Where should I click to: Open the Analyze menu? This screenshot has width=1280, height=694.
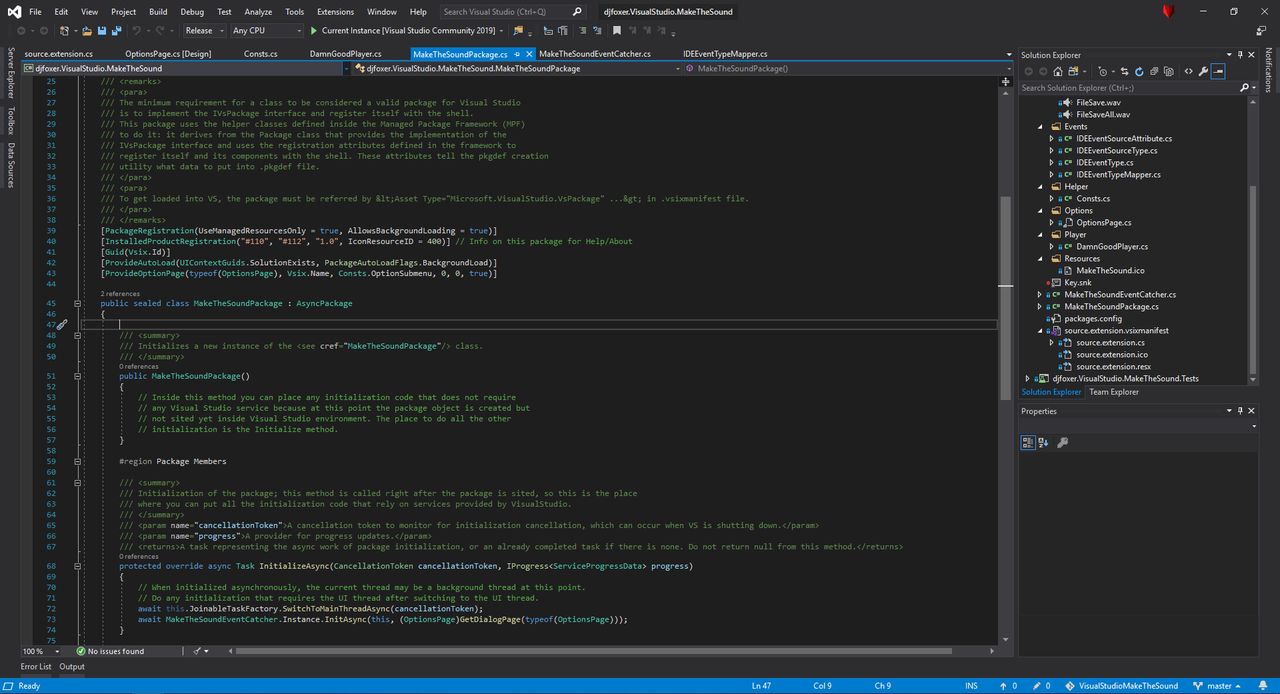(x=258, y=12)
